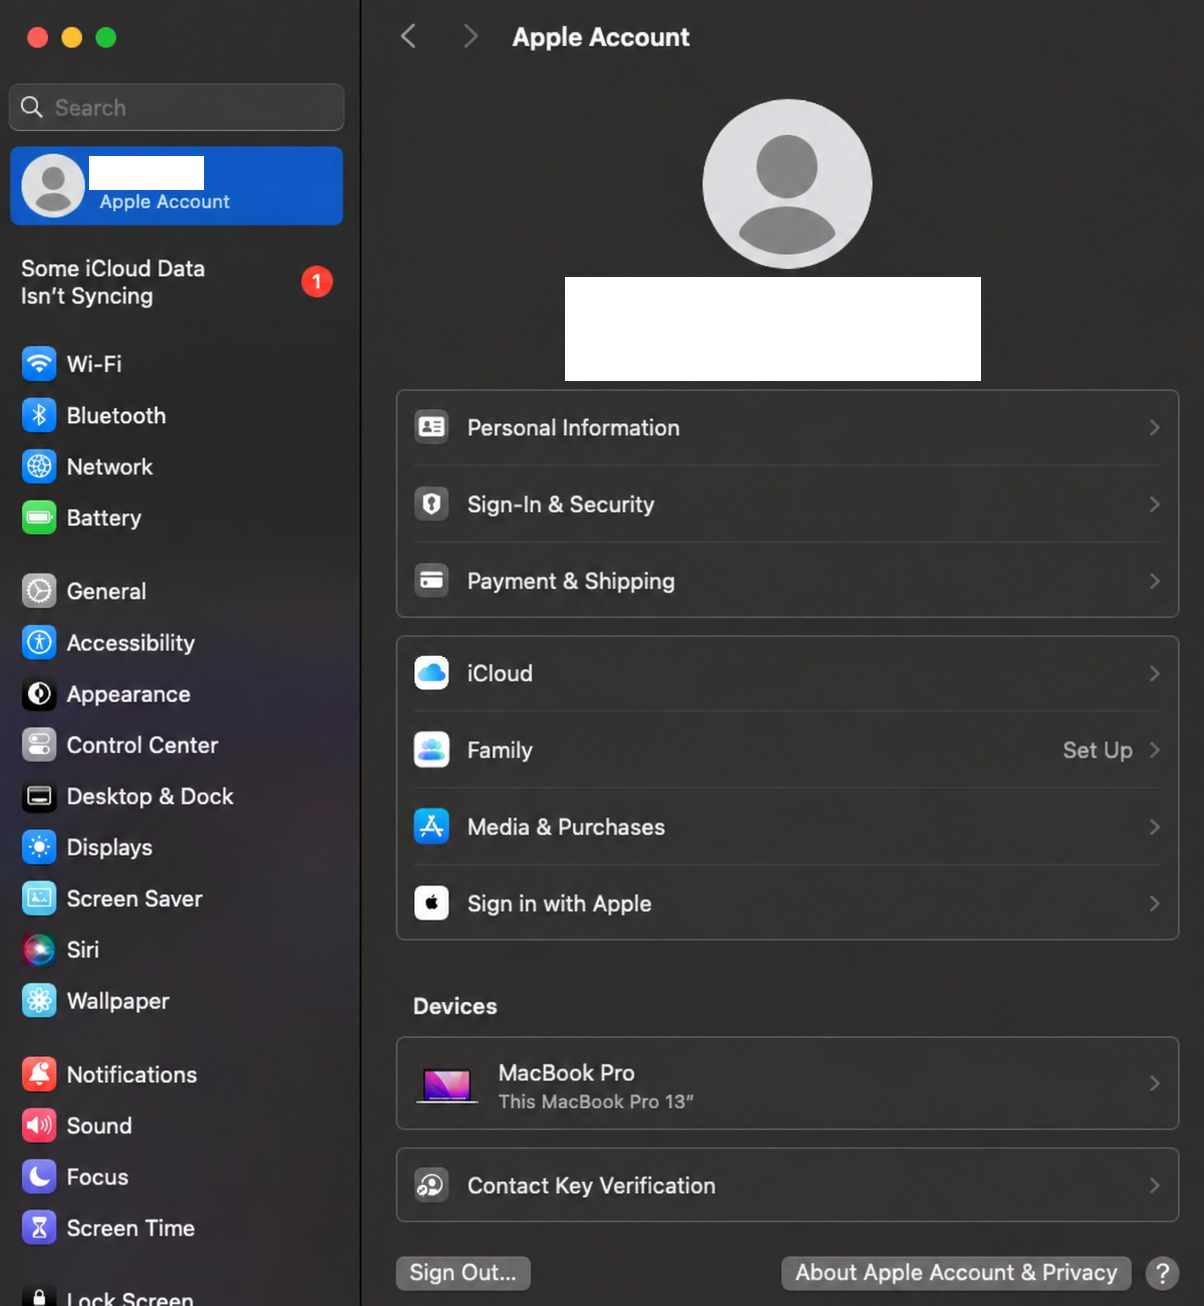Select the Displays sun icon
Viewport: 1204px width, 1306px height.
point(39,847)
